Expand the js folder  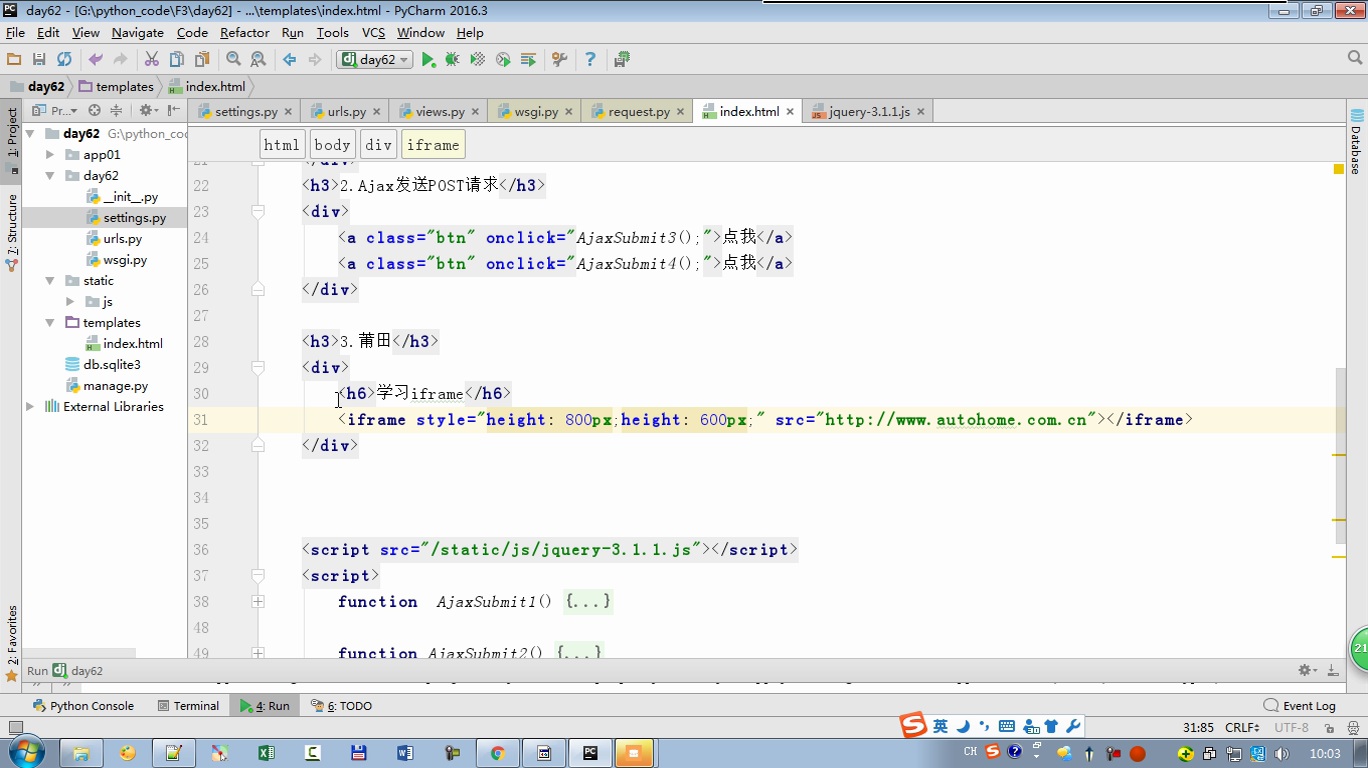coord(70,302)
